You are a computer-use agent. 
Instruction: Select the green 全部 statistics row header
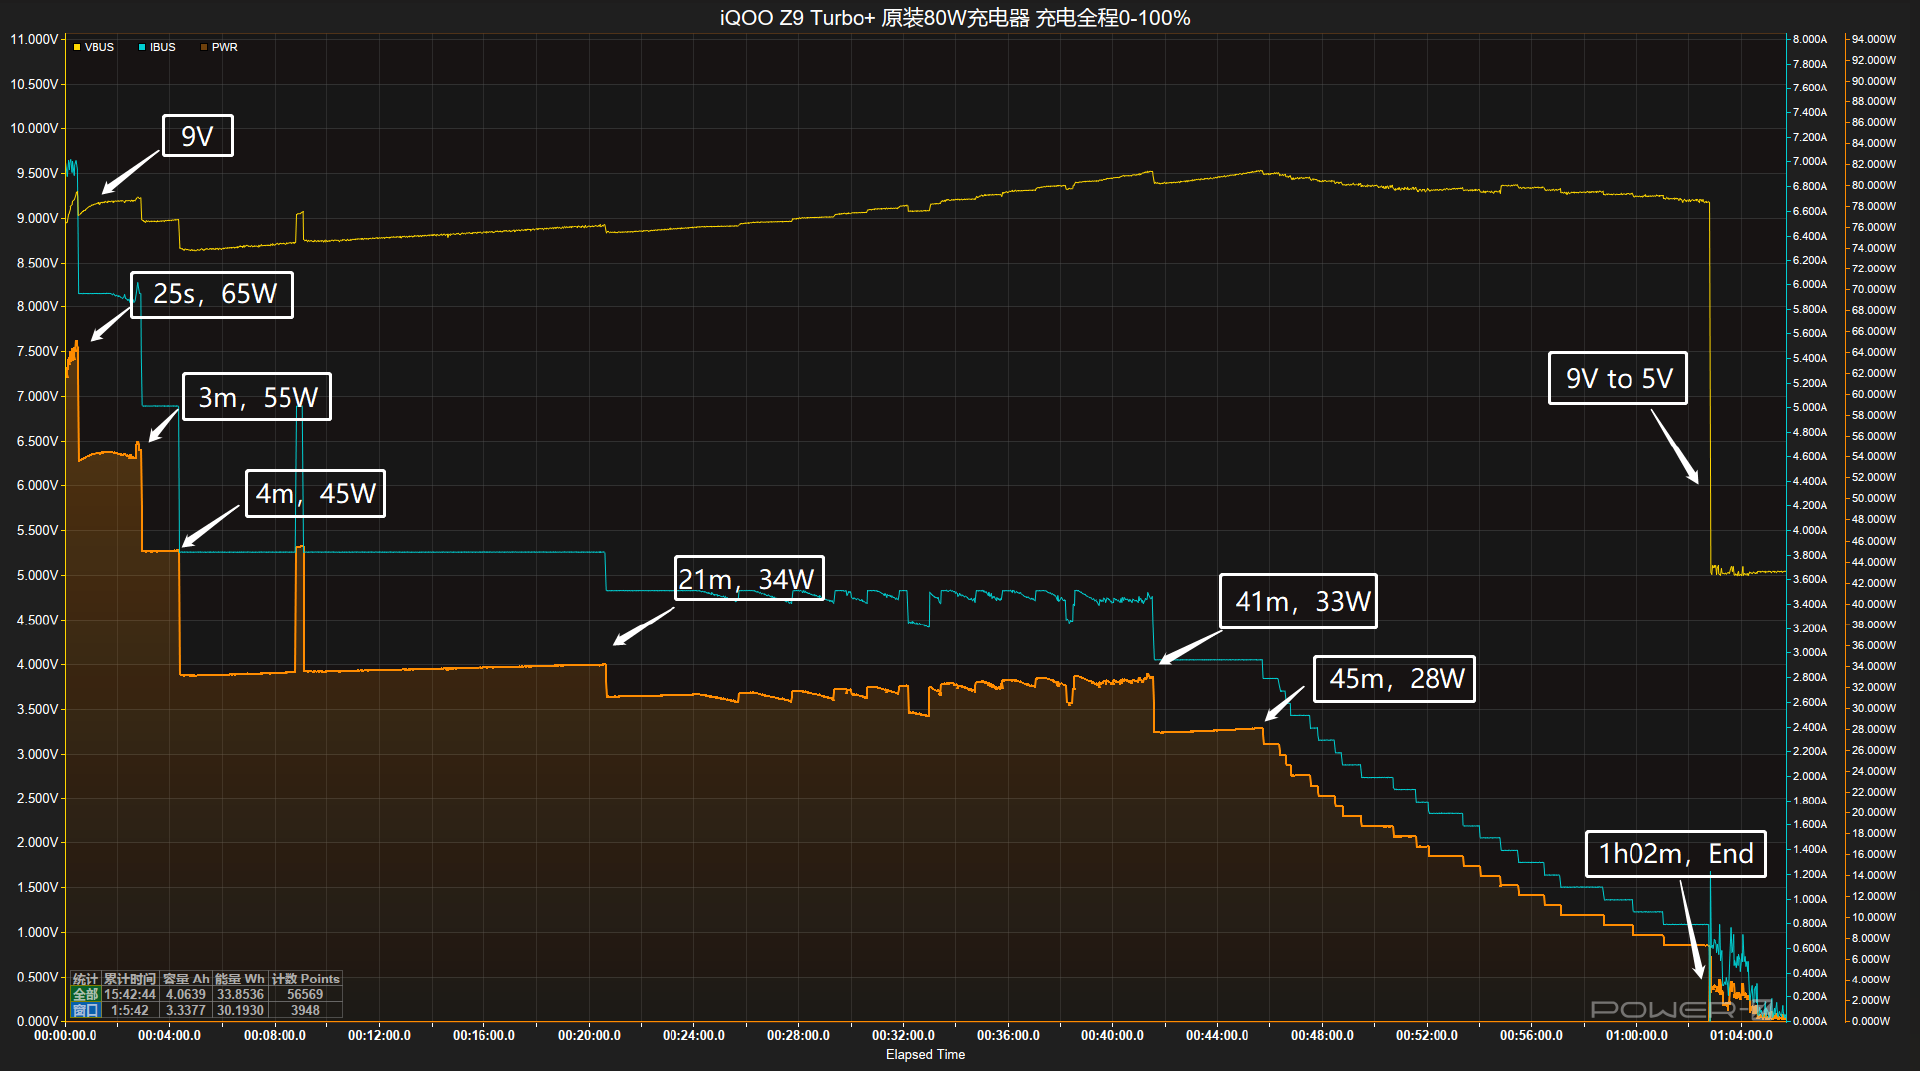(x=85, y=994)
